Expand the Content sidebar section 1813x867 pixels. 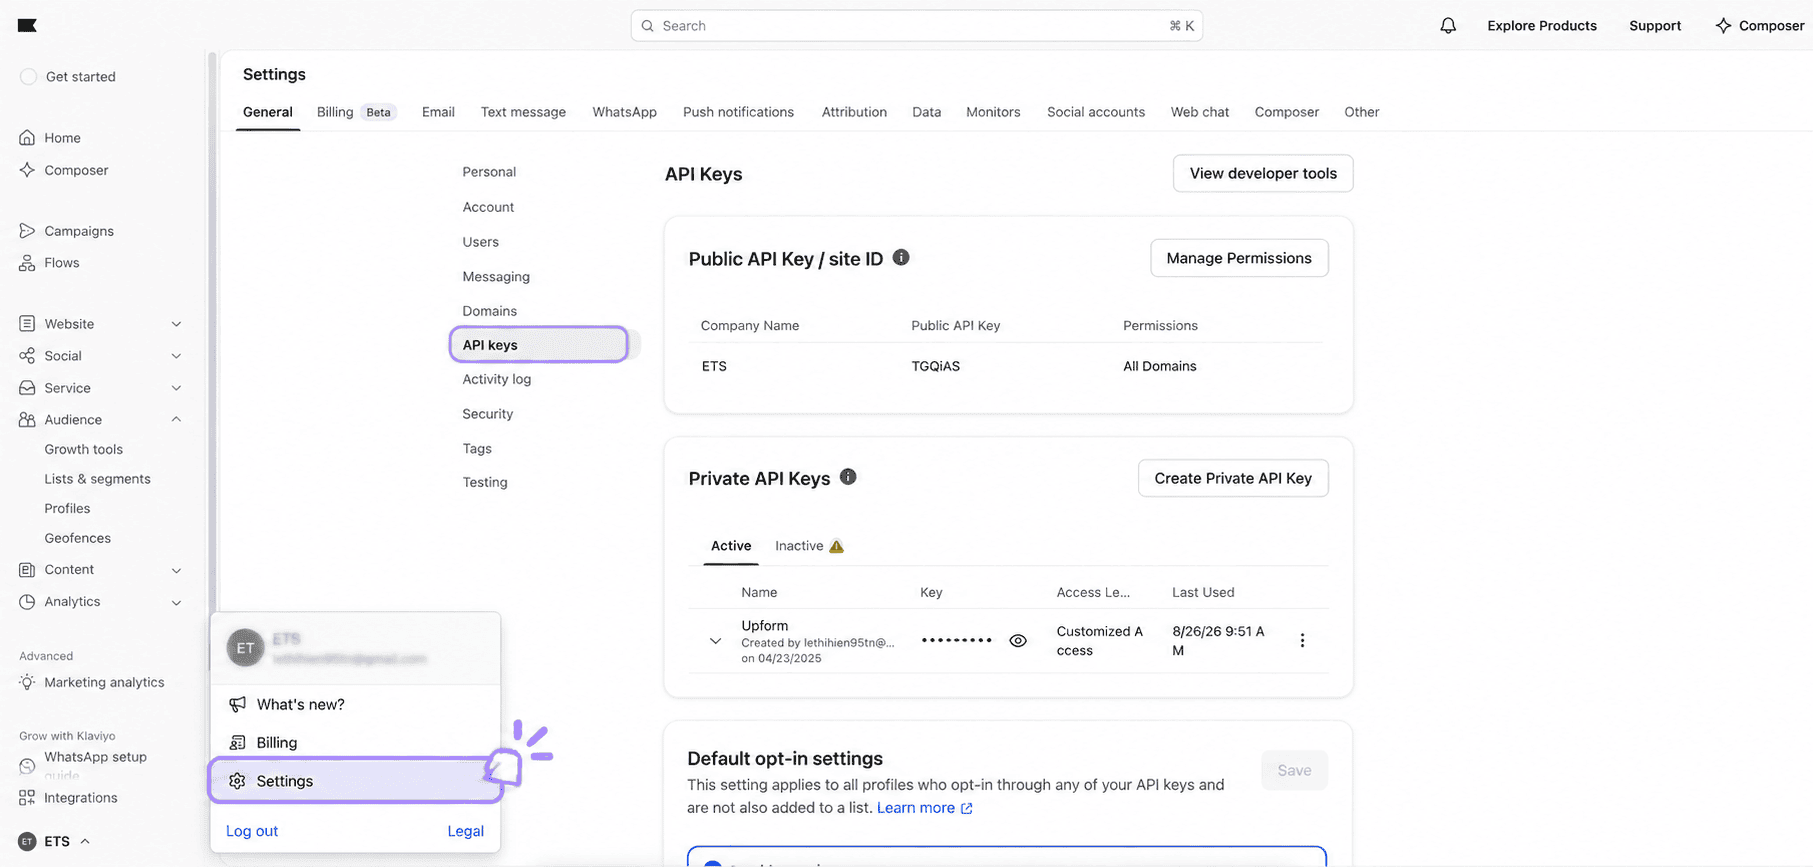tap(176, 570)
